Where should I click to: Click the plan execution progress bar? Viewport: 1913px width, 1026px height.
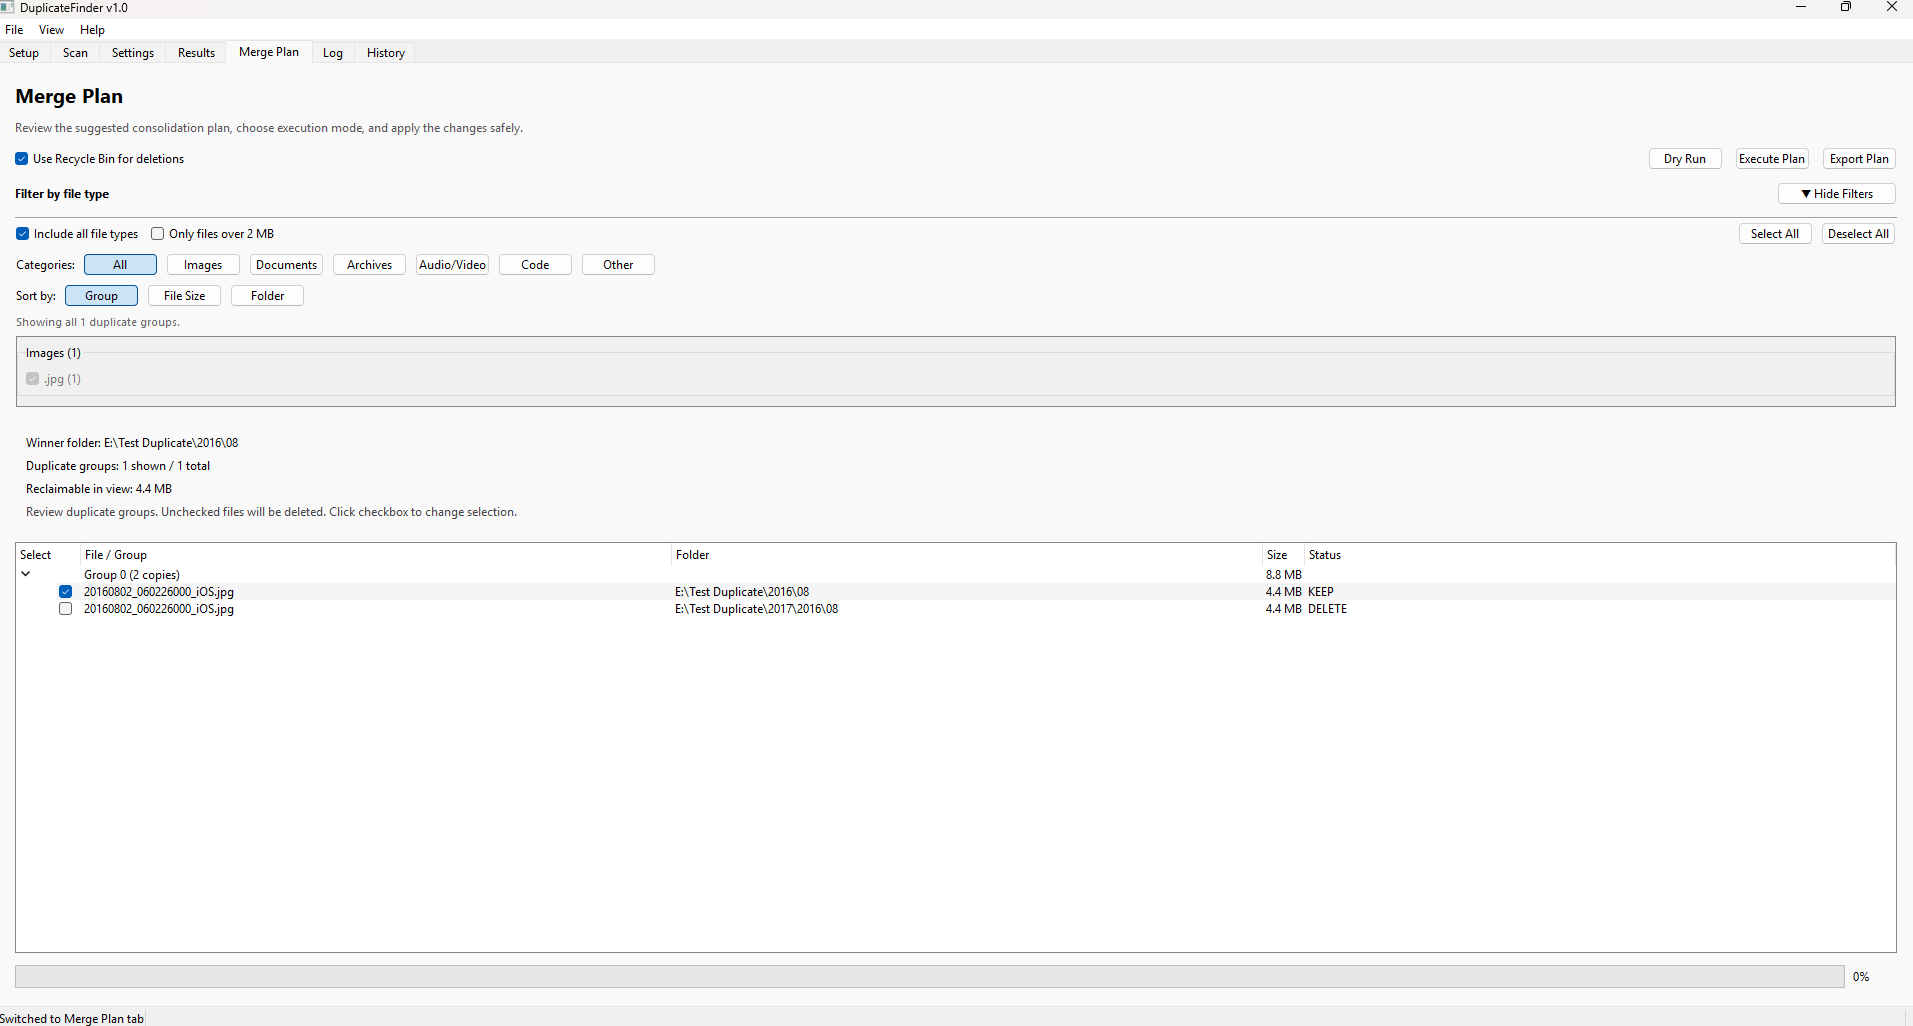pyautogui.click(x=930, y=977)
